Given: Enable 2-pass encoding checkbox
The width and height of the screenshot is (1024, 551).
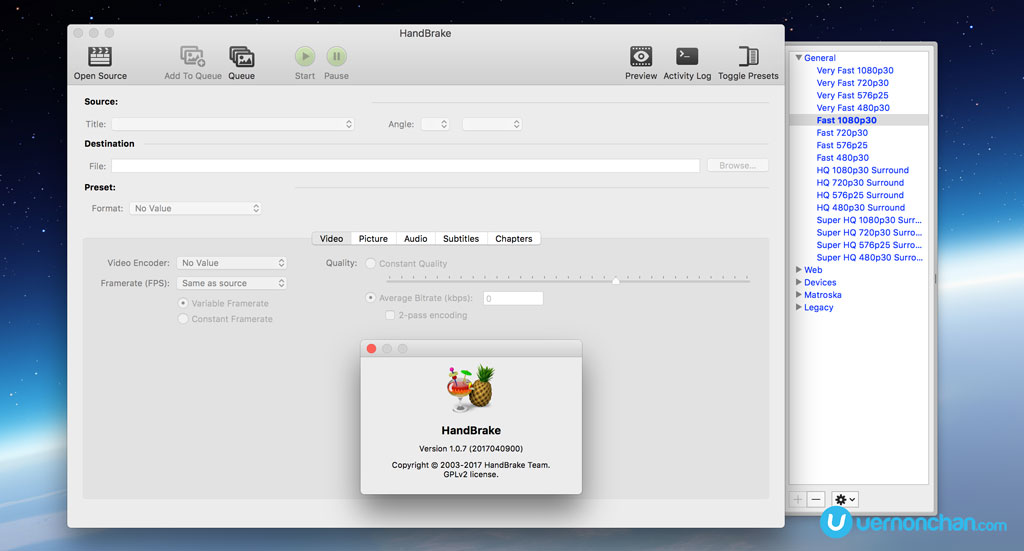Looking at the screenshot, I should click(x=390, y=315).
